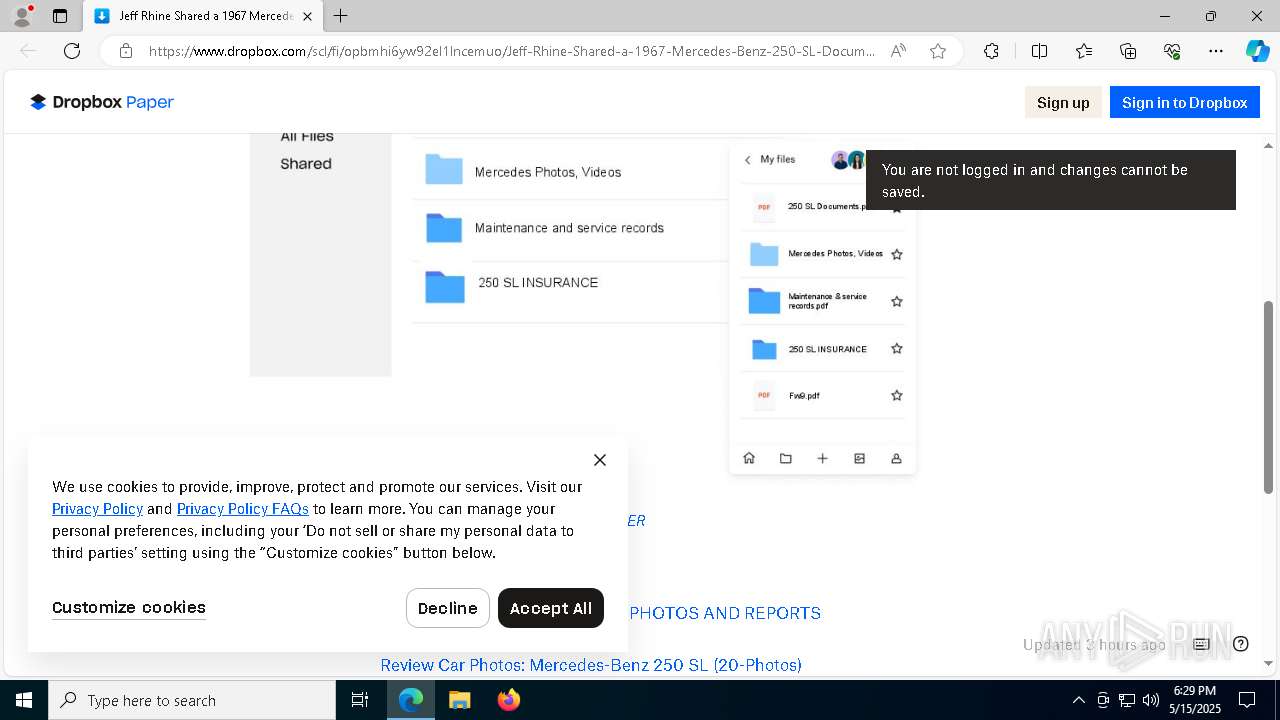Star the Mercedes Photos, Videos mobile row
This screenshot has height=720, width=1280.
click(897, 255)
